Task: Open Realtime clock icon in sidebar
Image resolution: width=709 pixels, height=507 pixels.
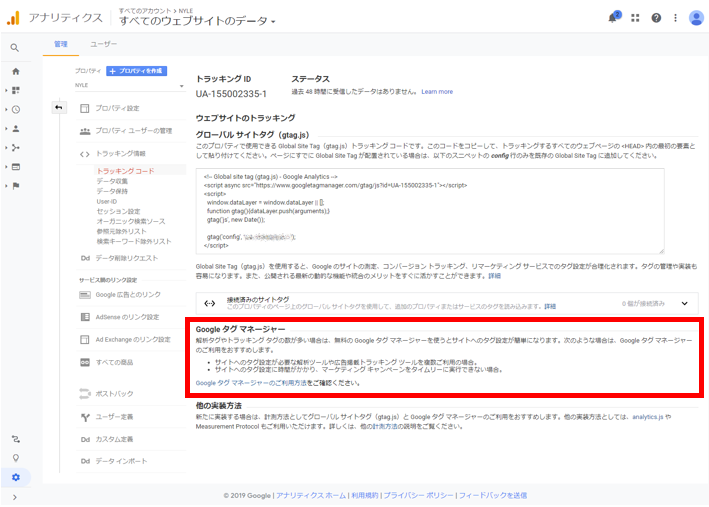Action: pos(16,109)
